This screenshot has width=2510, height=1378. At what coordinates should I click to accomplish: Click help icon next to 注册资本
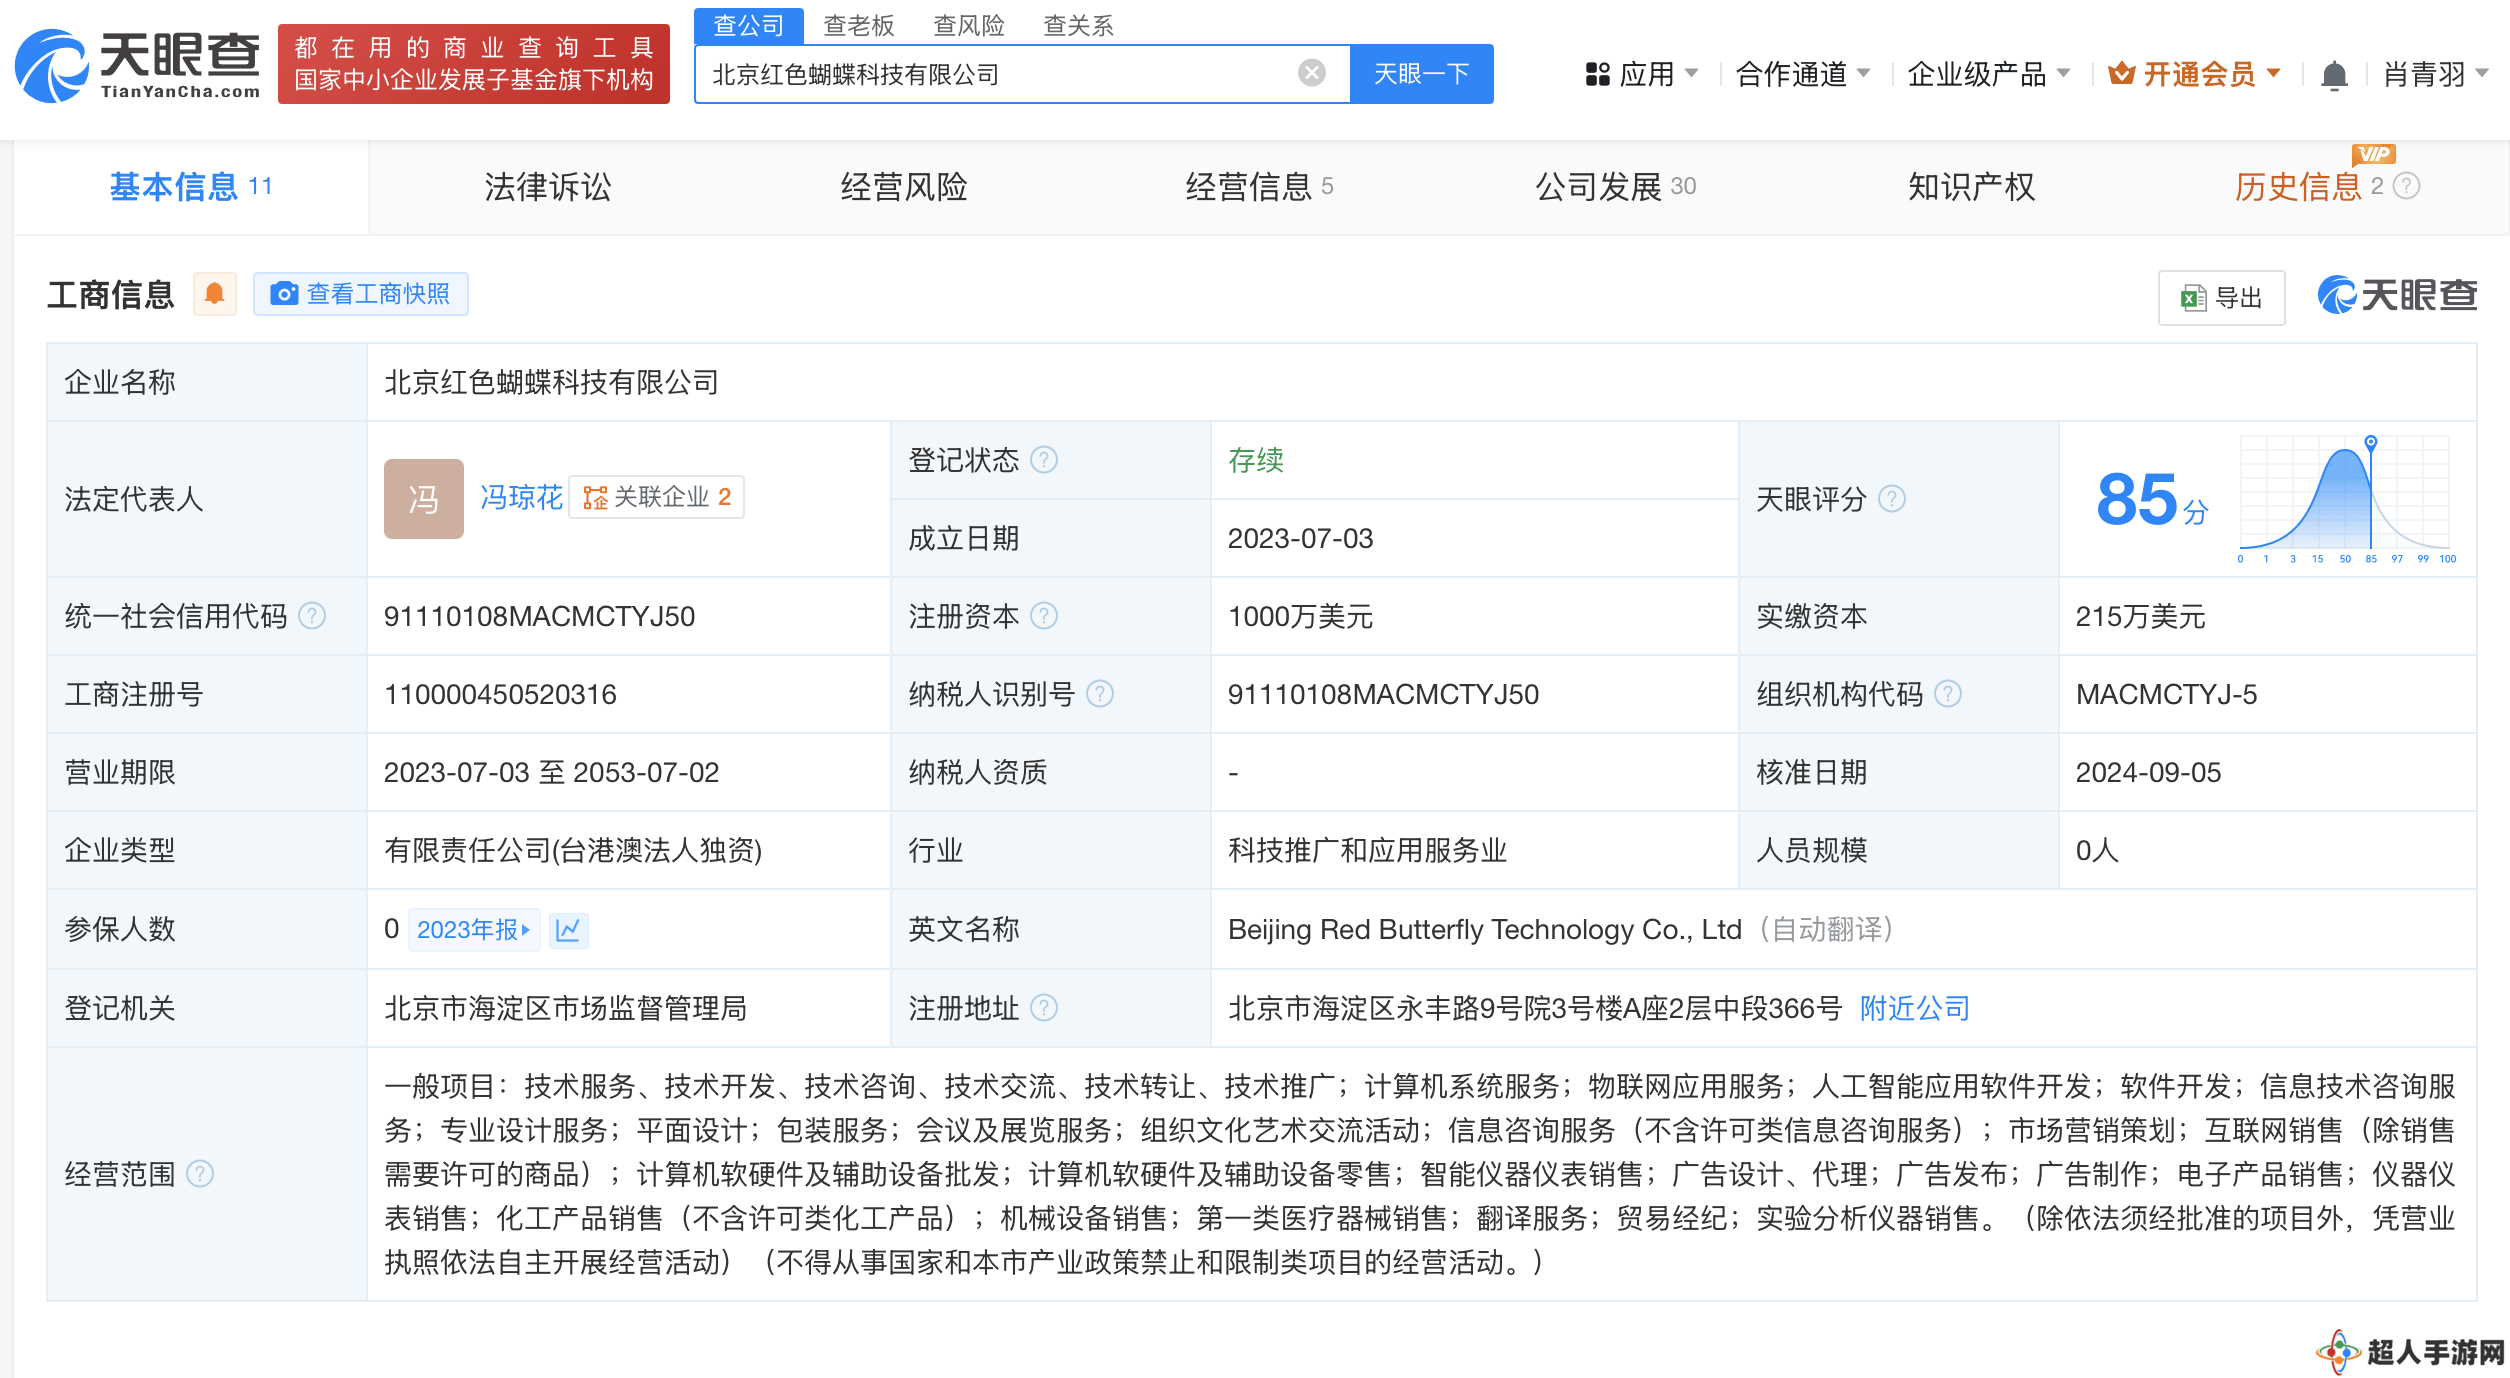click(x=1043, y=616)
